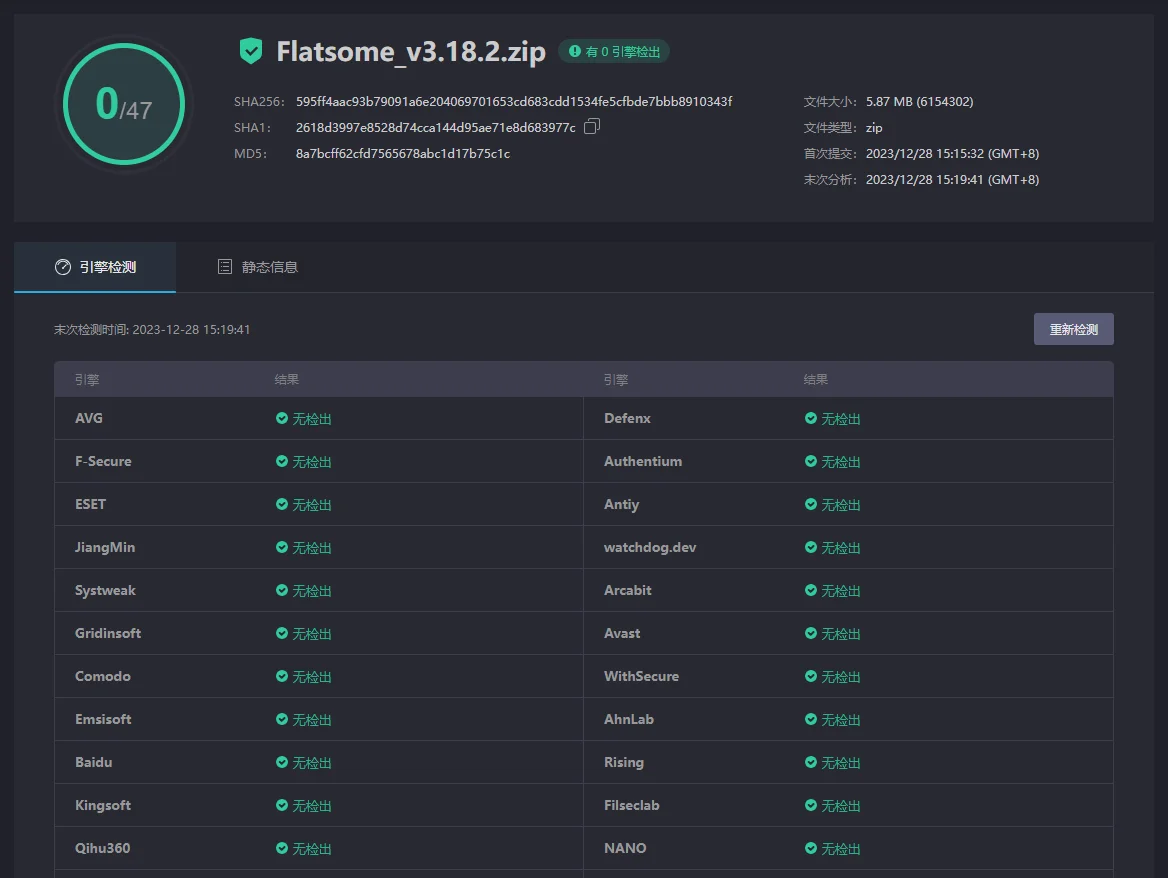
Task: Click the ESET engine name
Action: (x=90, y=504)
